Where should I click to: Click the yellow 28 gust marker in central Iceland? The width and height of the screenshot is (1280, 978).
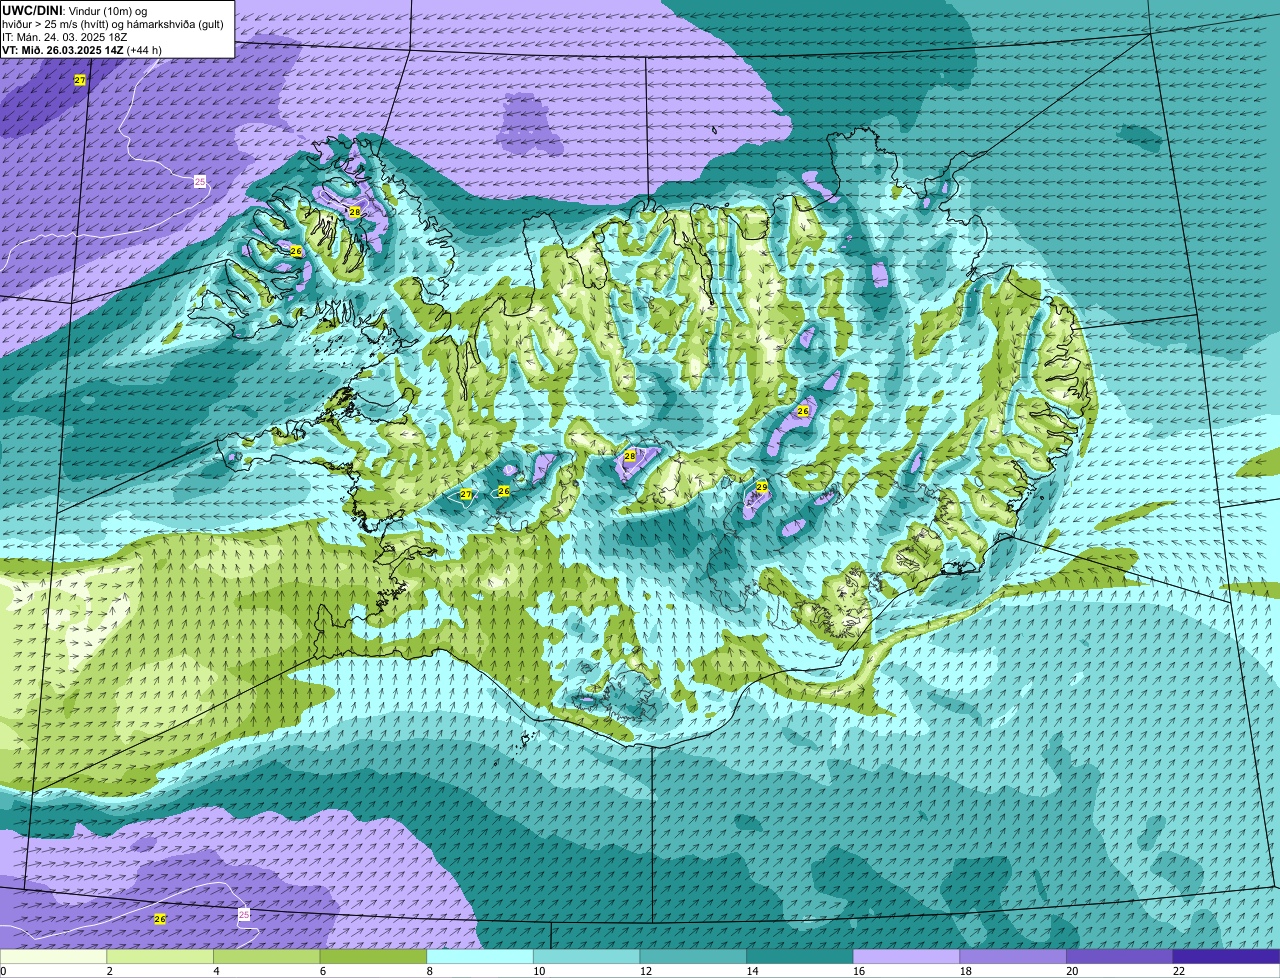(630, 456)
